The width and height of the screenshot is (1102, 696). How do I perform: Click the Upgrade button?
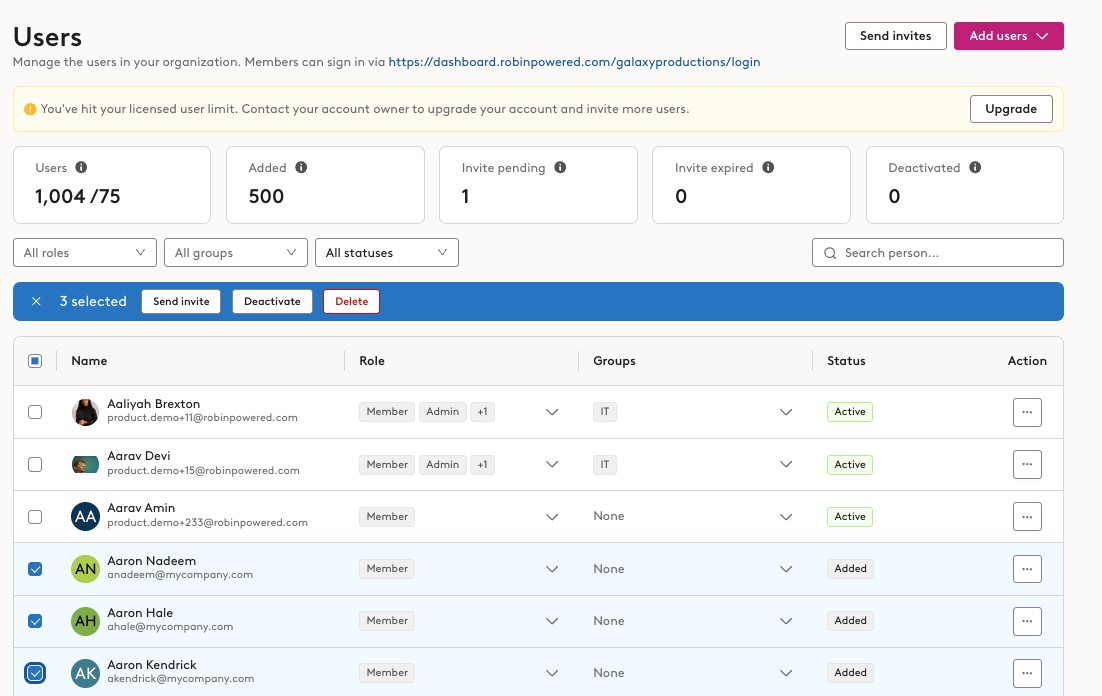(x=1011, y=109)
